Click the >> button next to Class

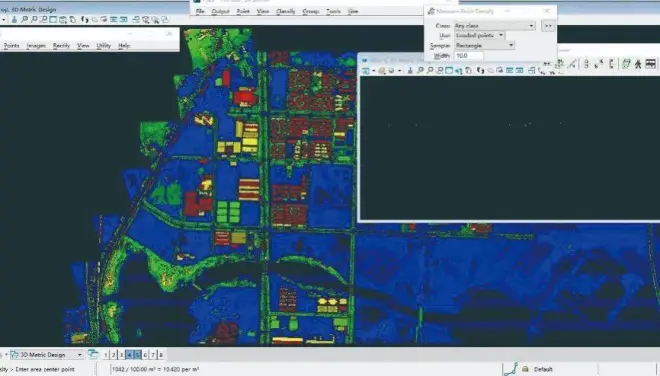[548, 26]
